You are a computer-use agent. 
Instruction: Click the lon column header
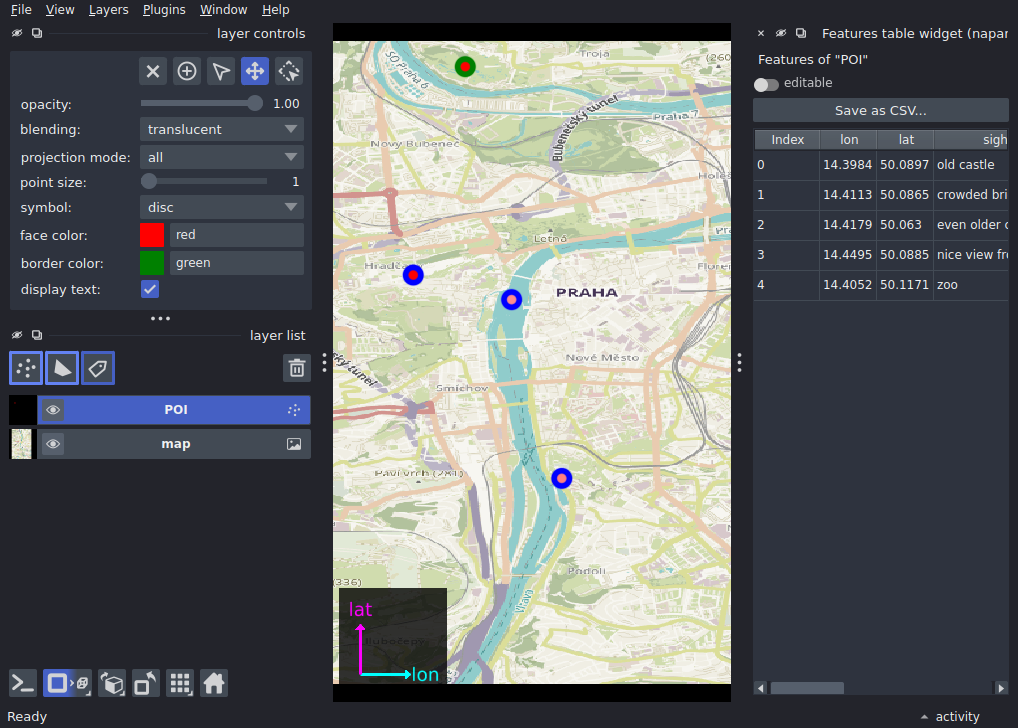[849, 140]
